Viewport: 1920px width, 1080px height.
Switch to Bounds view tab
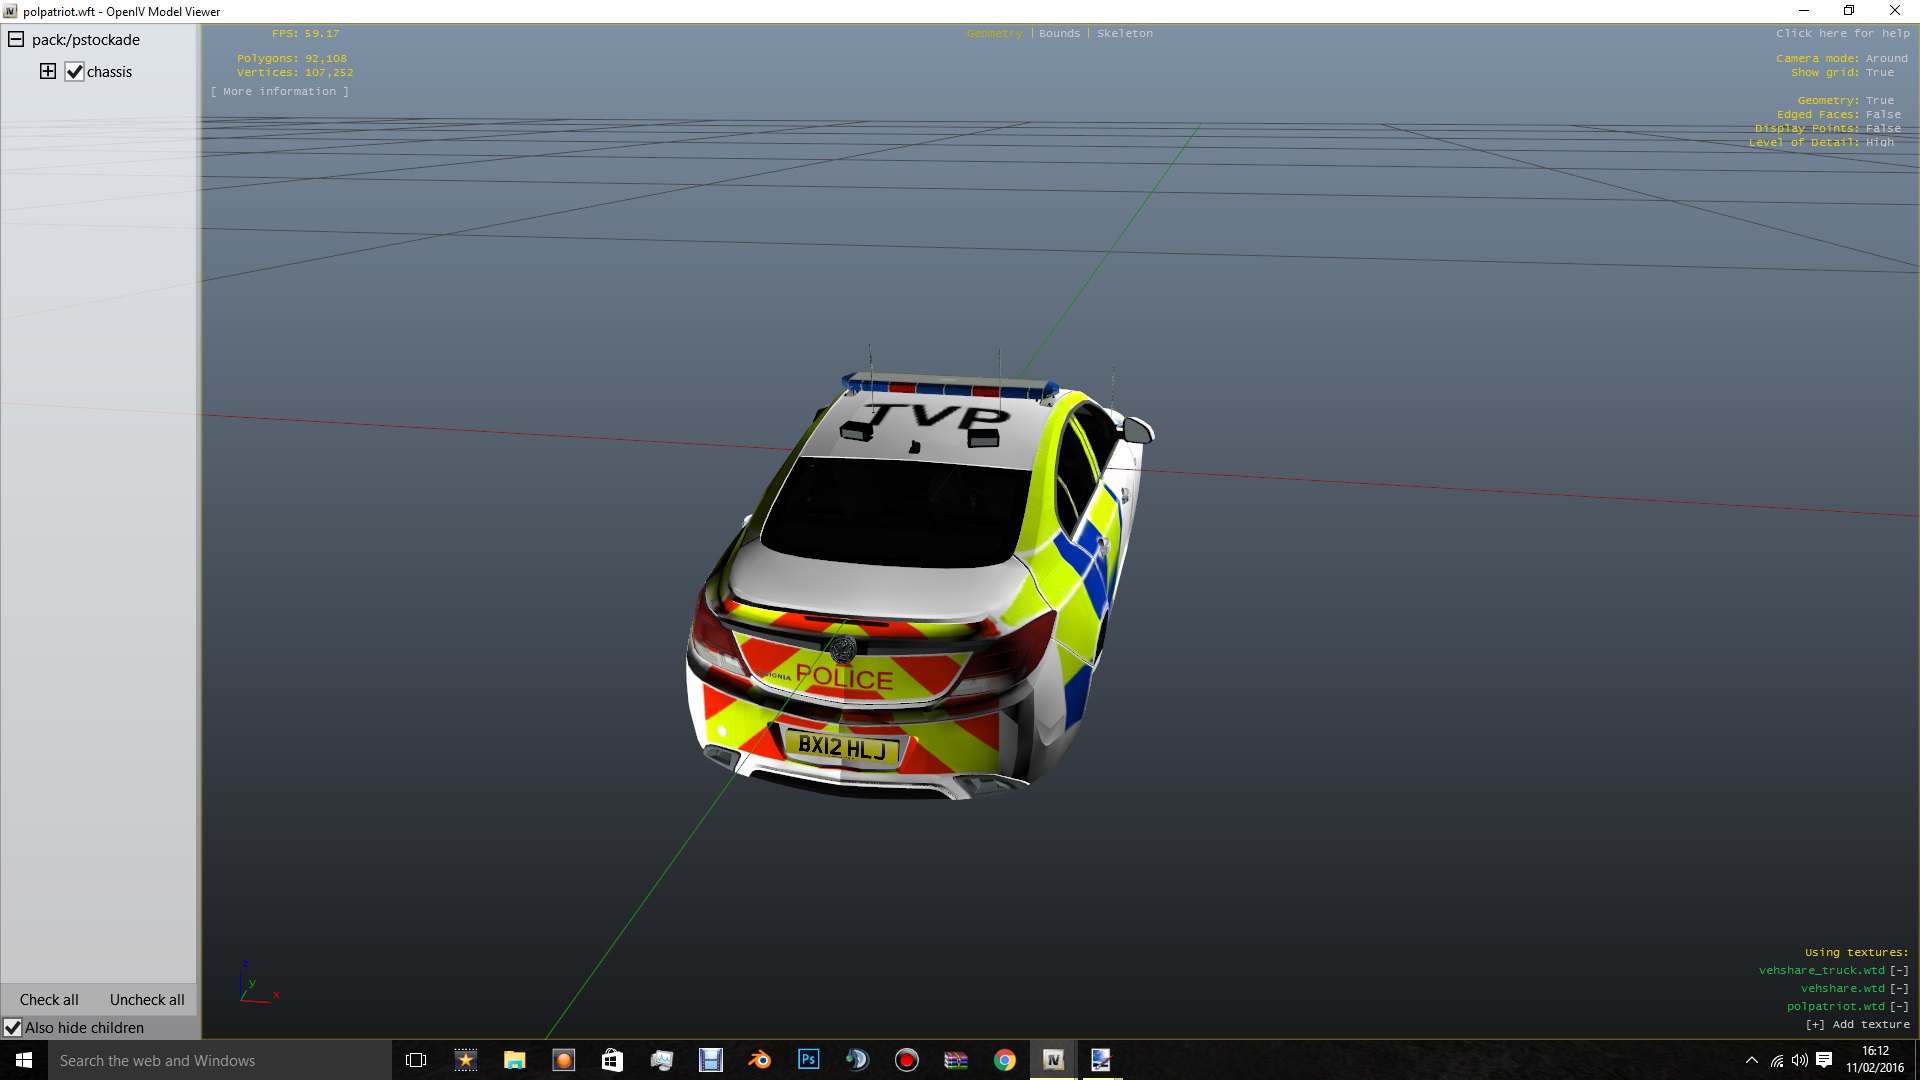point(1059,34)
